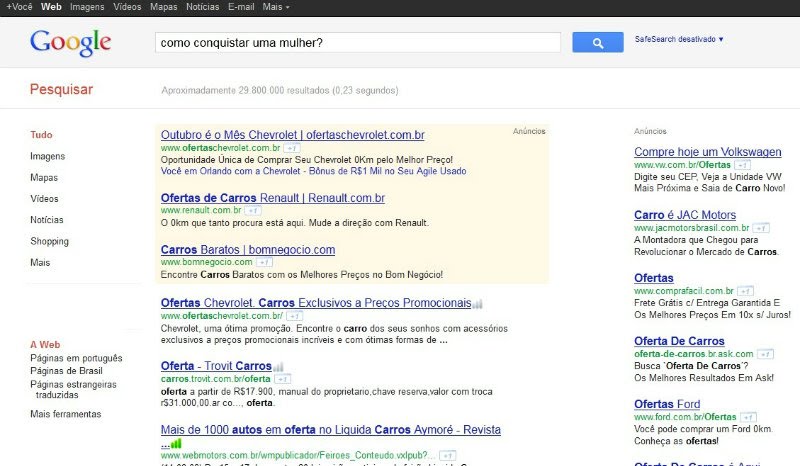Open the Mais dropdown in top bar
Viewport: 800px width, 466px height.
pyautogui.click(x=276, y=7)
